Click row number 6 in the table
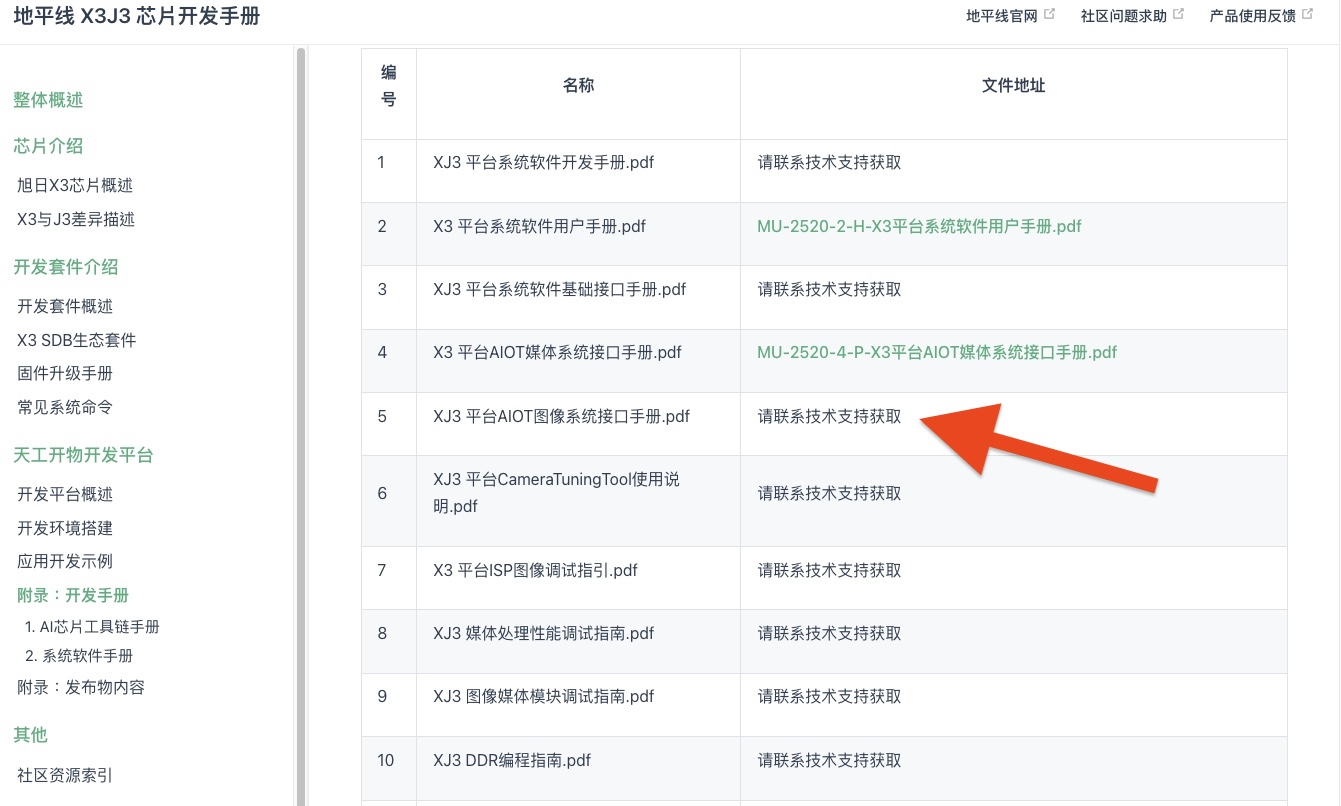This screenshot has height=806, width=1341. 382,493
